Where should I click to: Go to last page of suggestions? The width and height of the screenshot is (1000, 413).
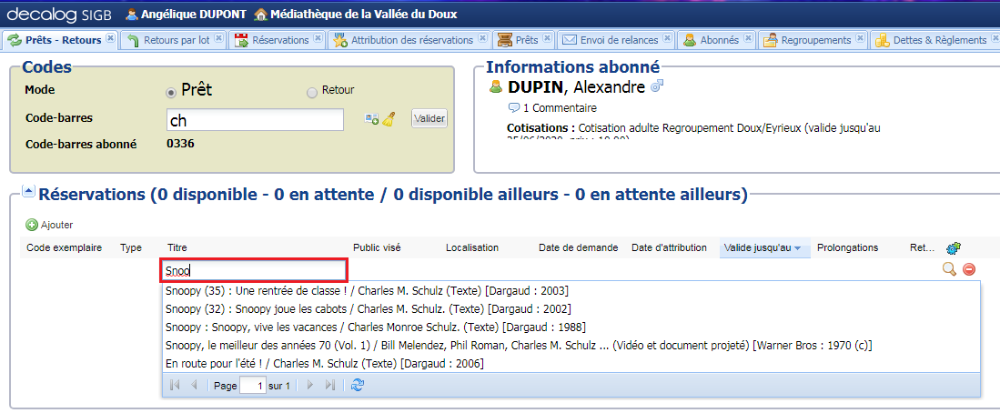tap(330, 385)
